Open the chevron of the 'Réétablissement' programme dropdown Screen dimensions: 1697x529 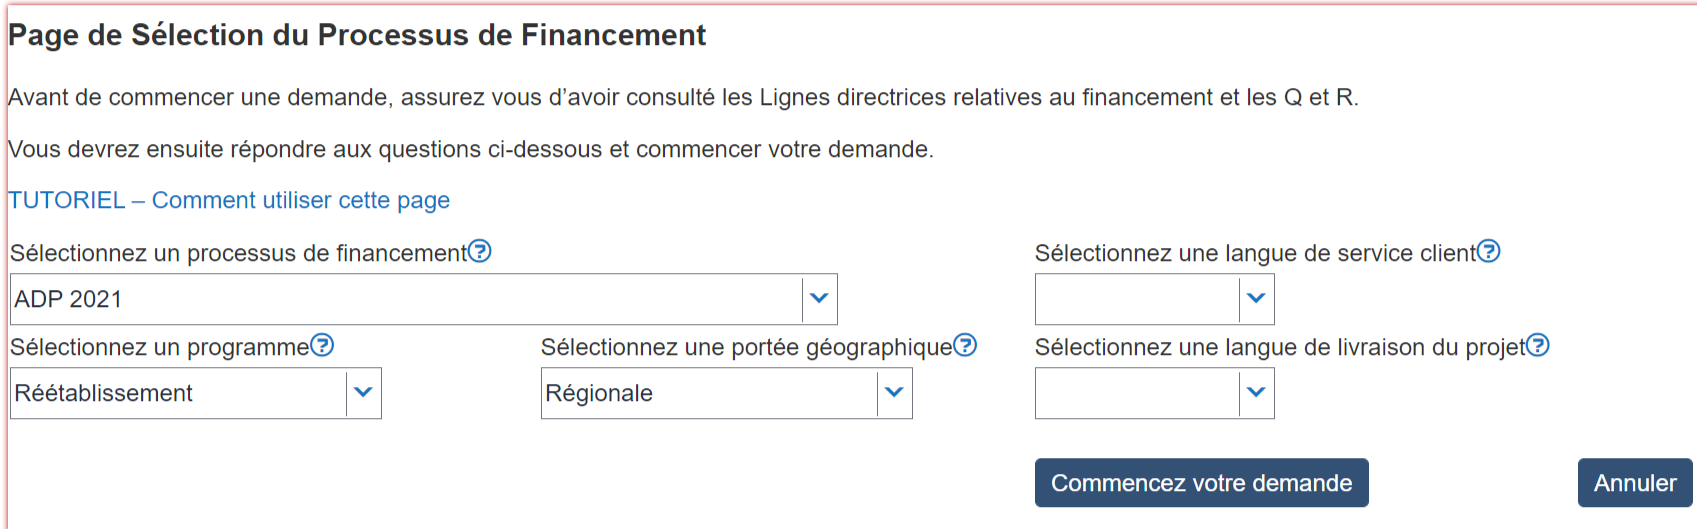[x=363, y=392]
